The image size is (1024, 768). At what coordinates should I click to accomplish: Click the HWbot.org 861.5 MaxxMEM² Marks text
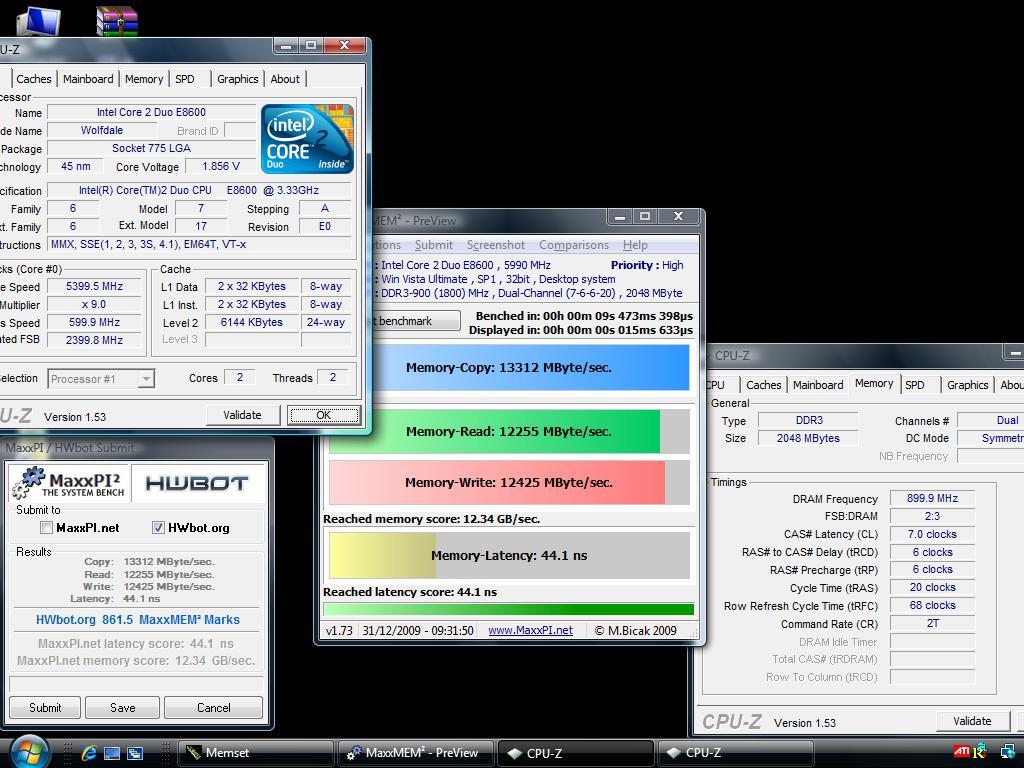click(138, 620)
